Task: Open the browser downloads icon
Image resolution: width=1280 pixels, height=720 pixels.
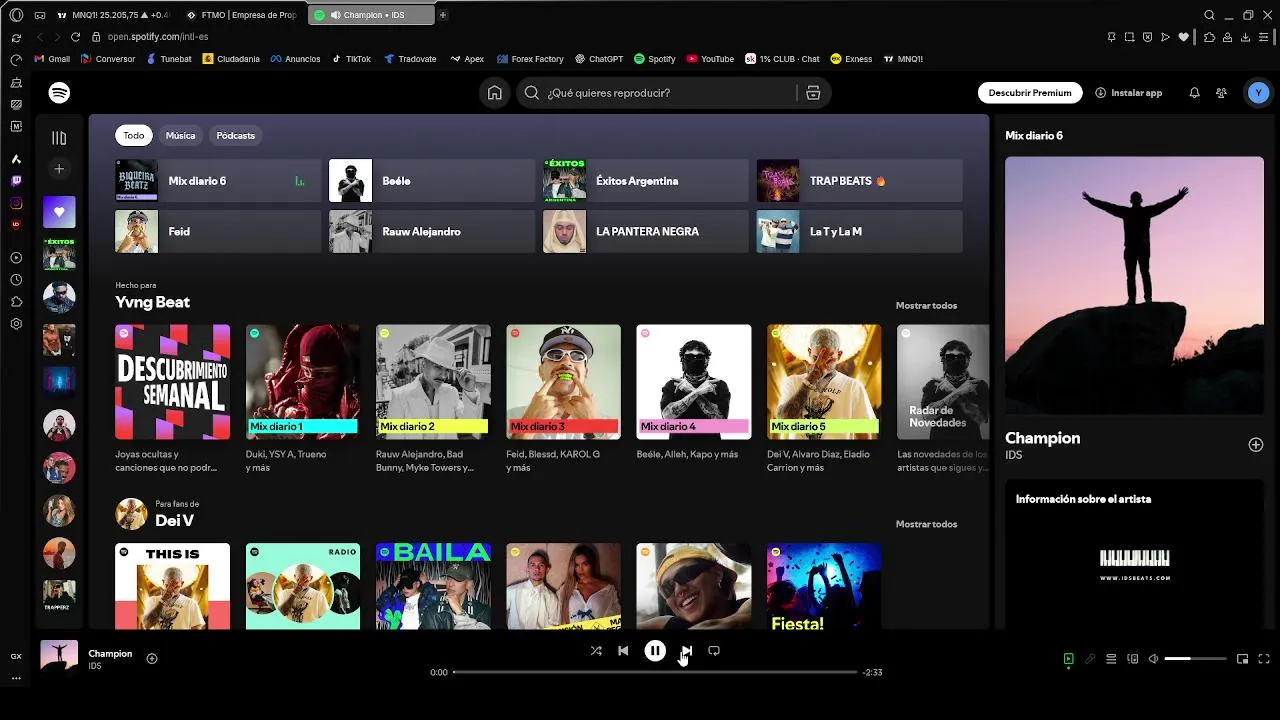Action: (1245, 37)
